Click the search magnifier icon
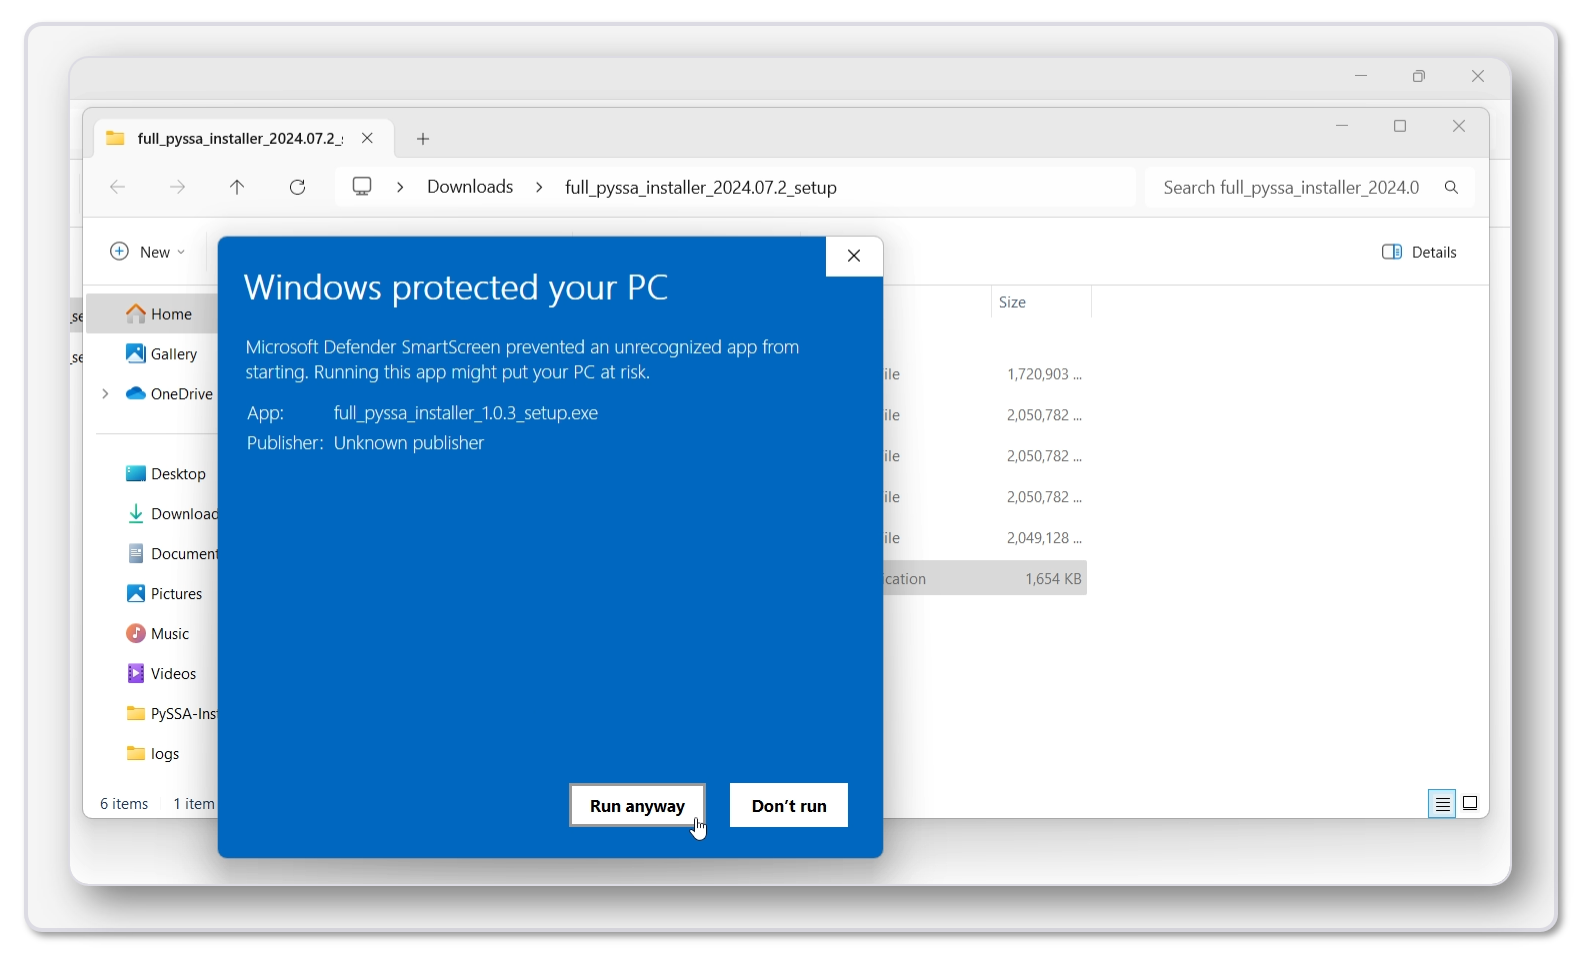Image resolution: width=1590 pixels, height=961 pixels. (1451, 187)
